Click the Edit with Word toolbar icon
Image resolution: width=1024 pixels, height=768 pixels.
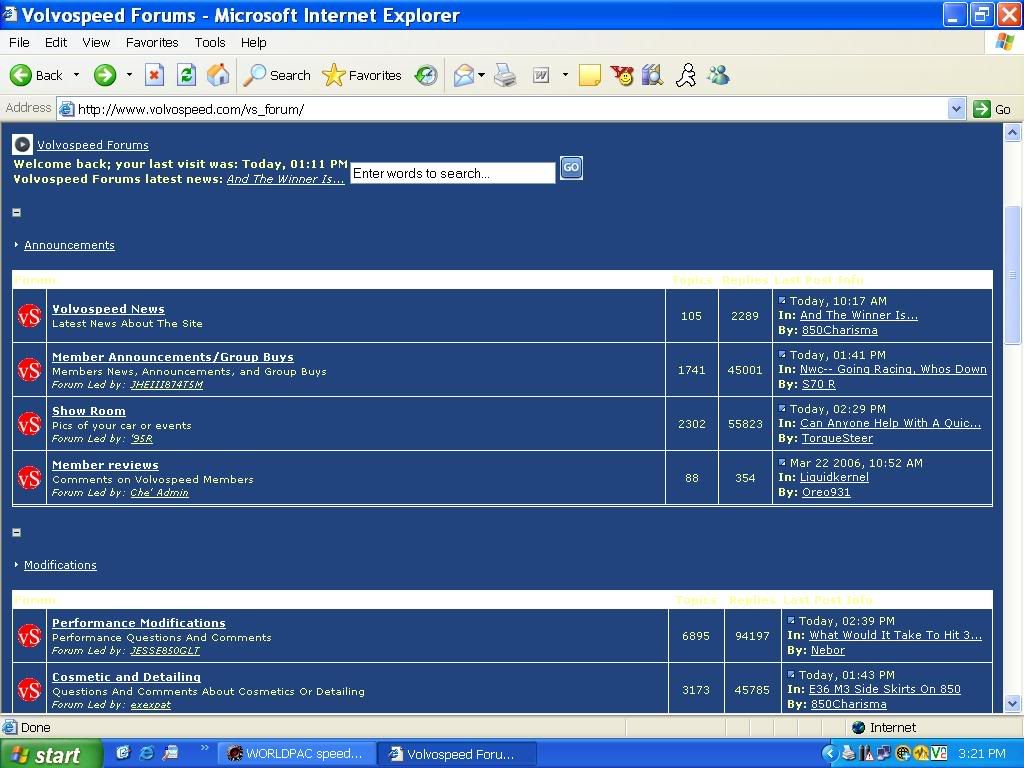(x=541, y=76)
